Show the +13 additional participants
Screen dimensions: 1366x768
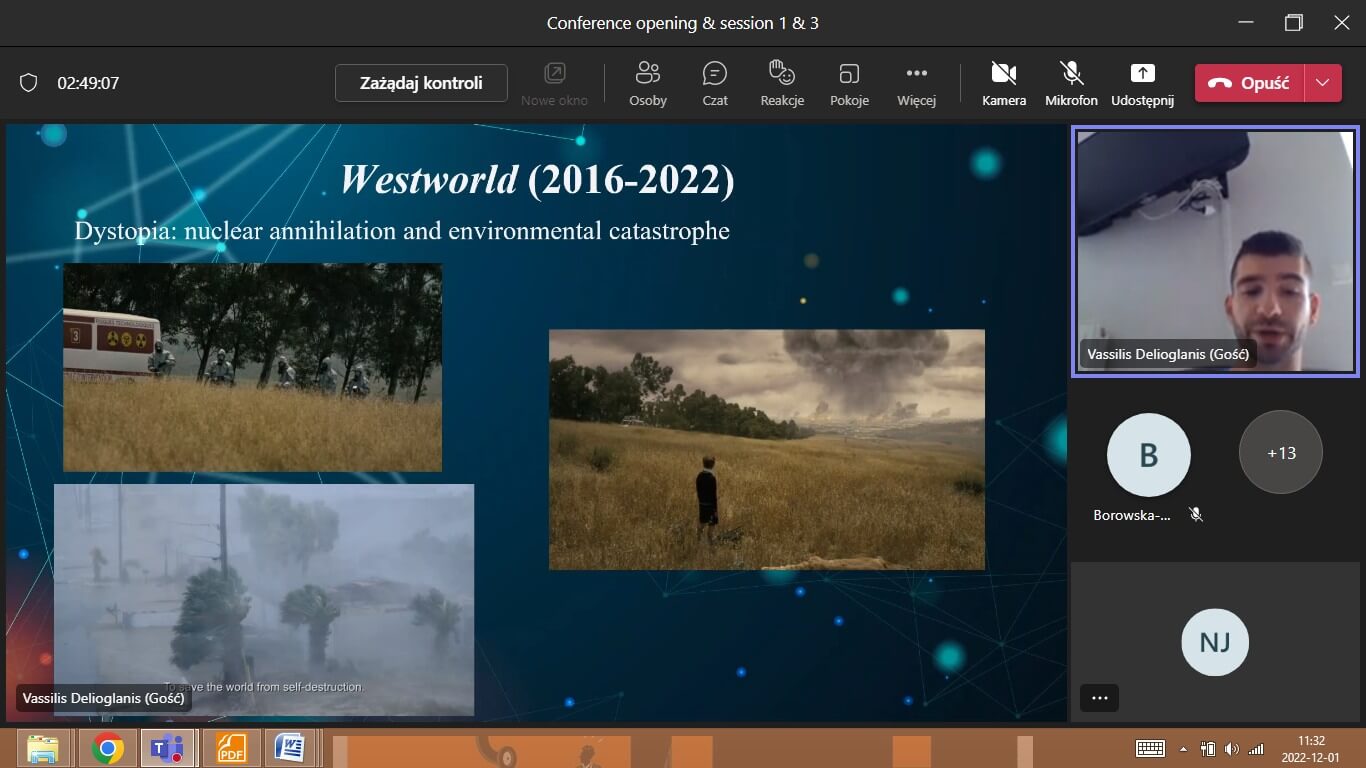pos(1281,453)
